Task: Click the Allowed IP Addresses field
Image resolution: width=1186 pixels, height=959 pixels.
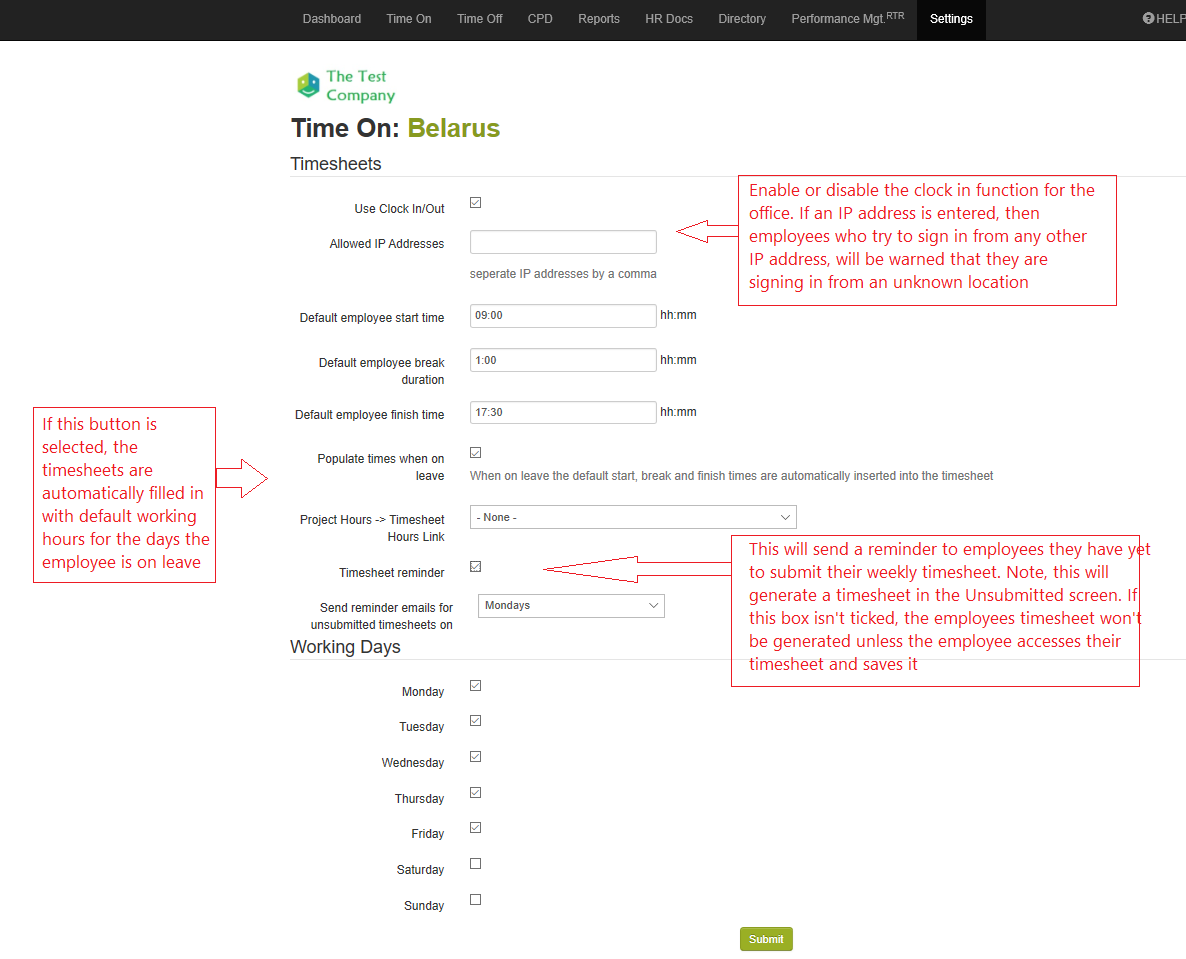Action: click(x=563, y=242)
